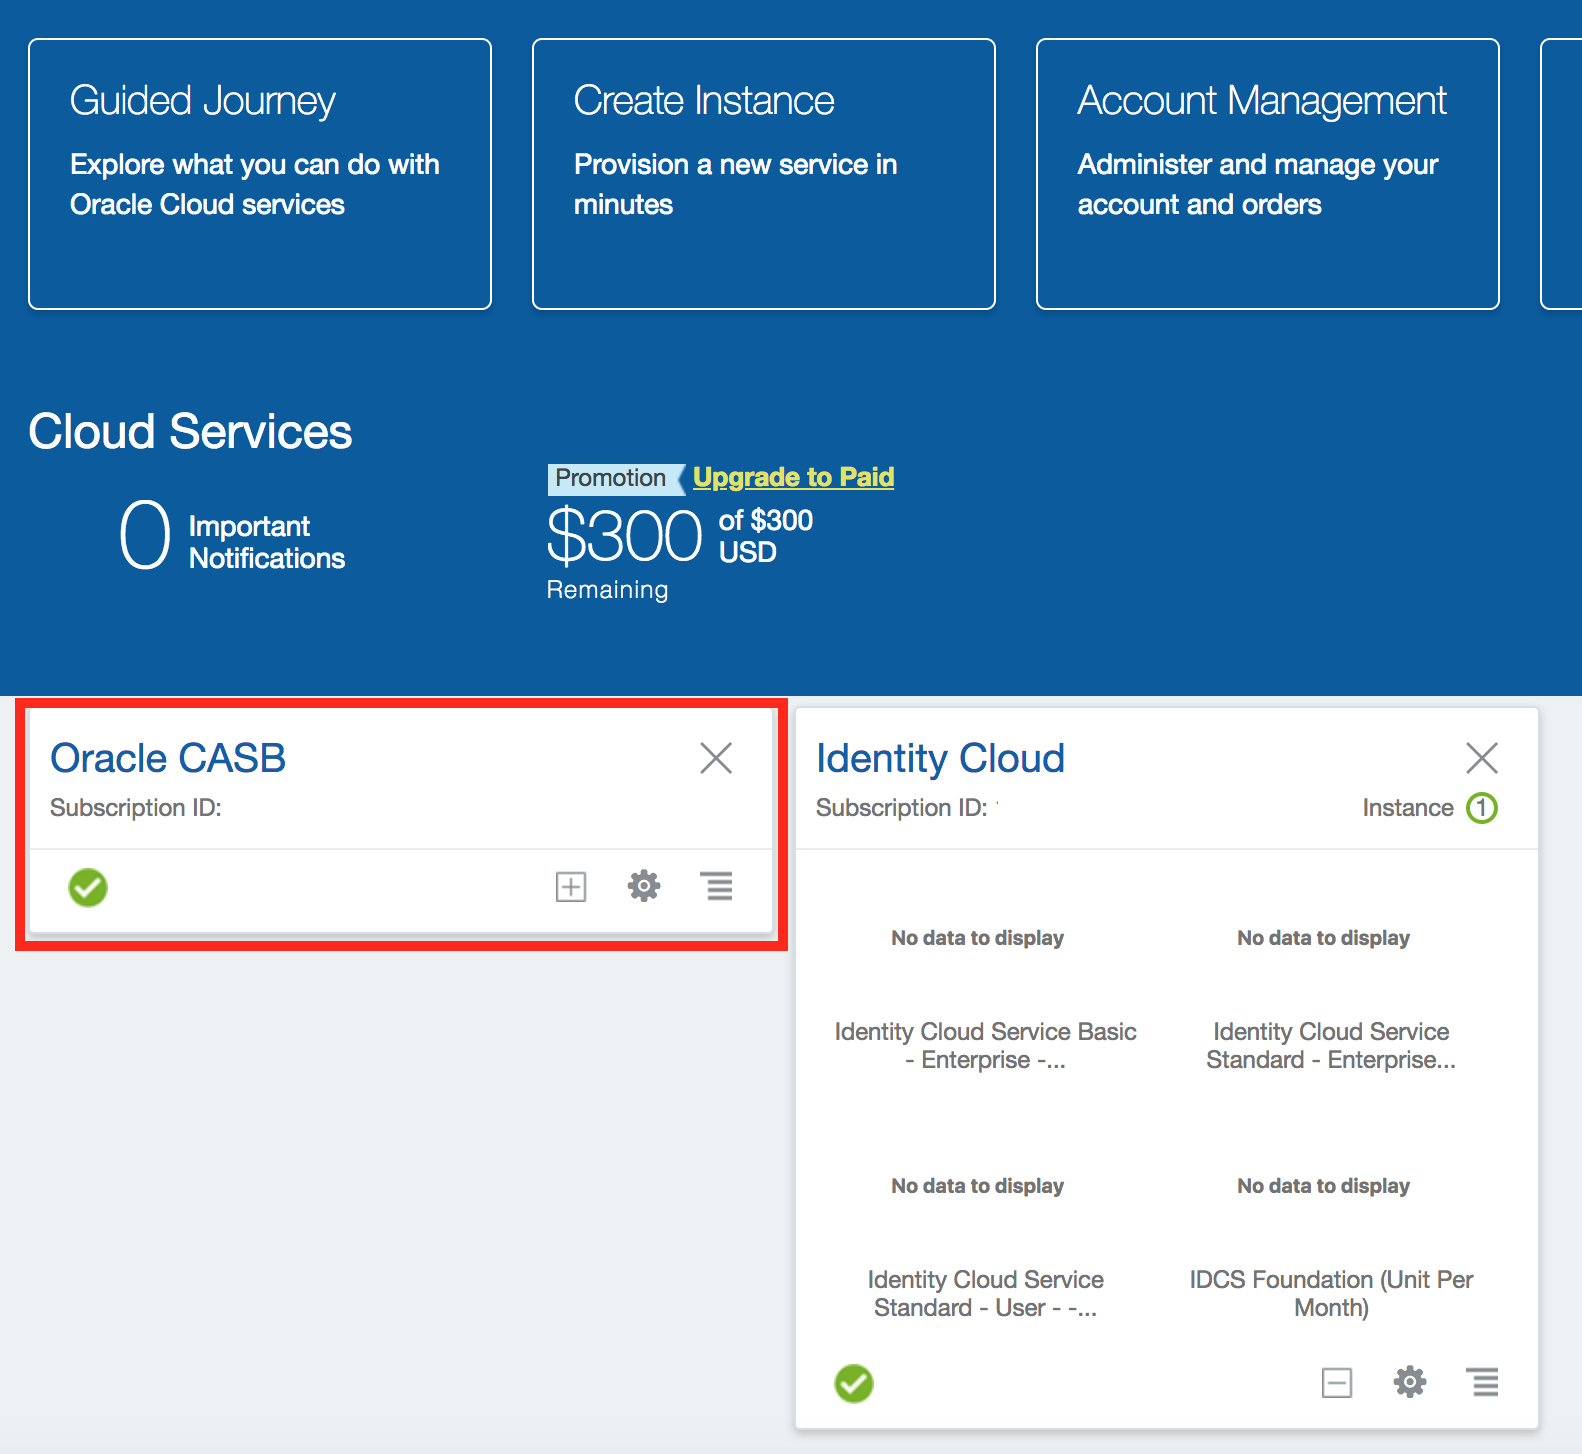The image size is (1582, 1454).
Task: Click the Identity Cloud green status checkmark
Action: coord(854,1383)
